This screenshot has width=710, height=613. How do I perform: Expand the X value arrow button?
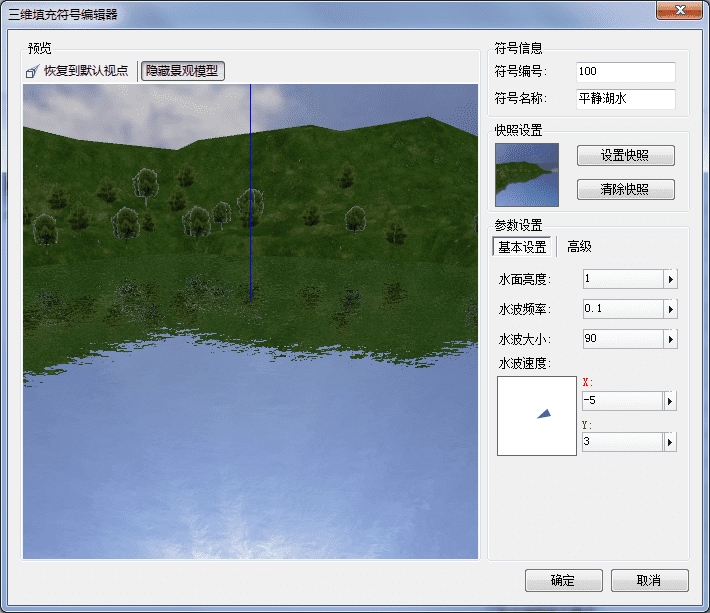click(x=670, y=401)
